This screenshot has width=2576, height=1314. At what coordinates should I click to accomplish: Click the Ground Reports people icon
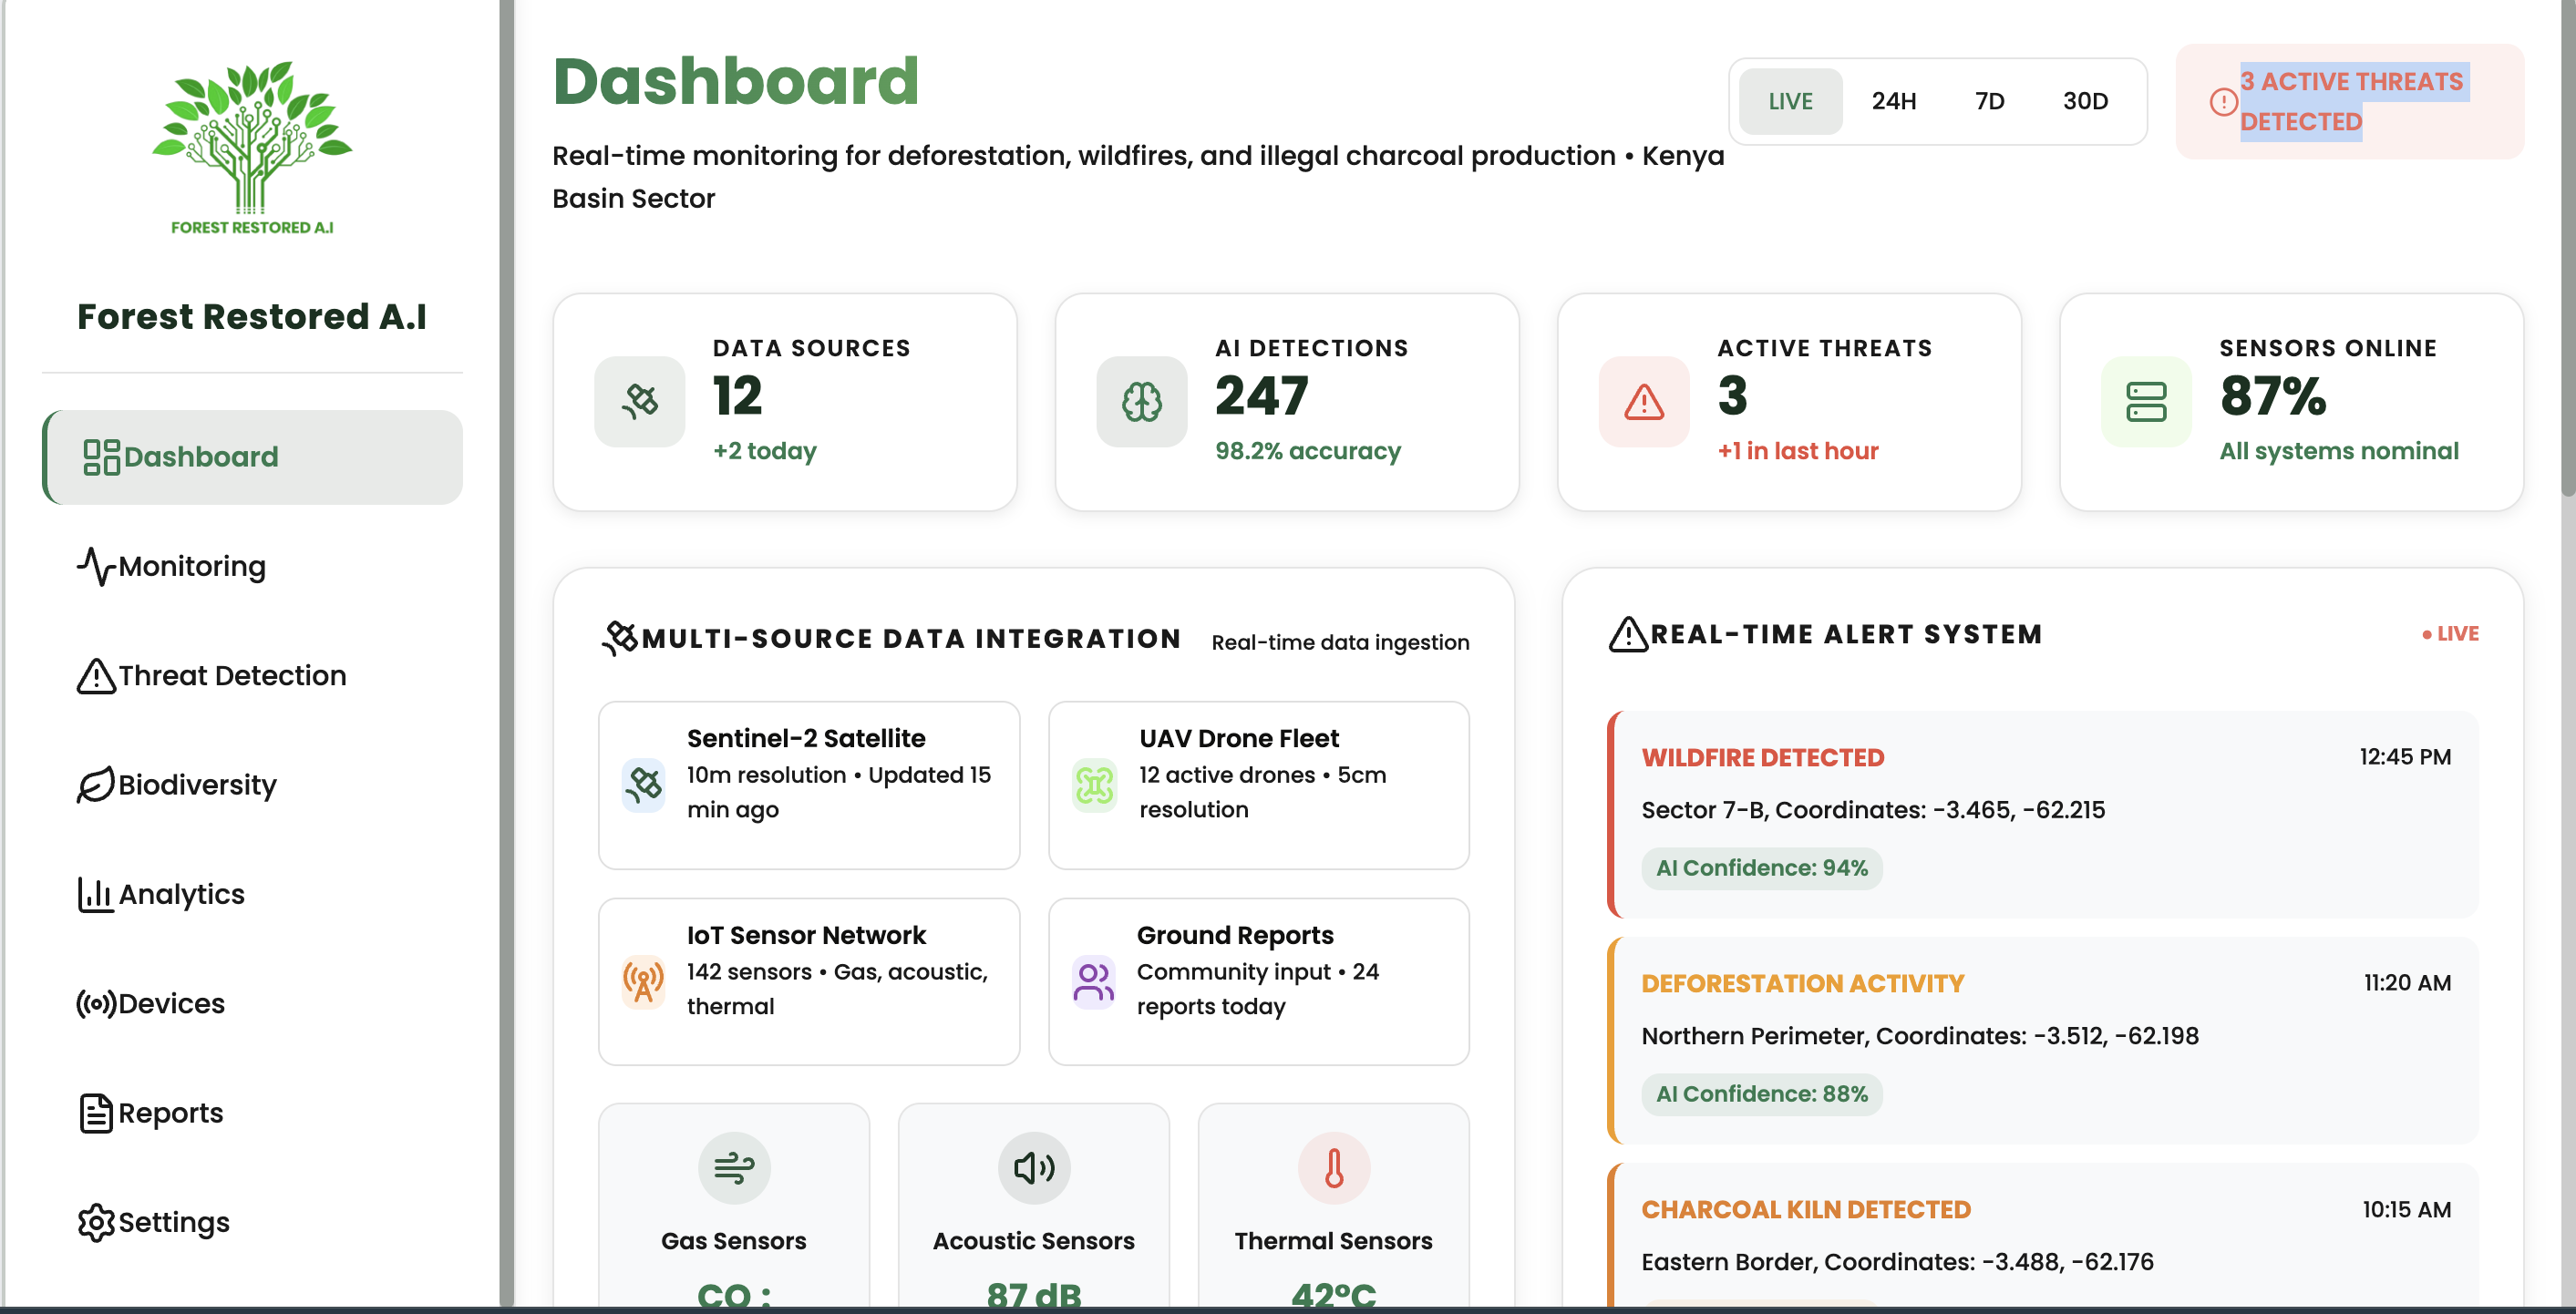click(1093, 981)
